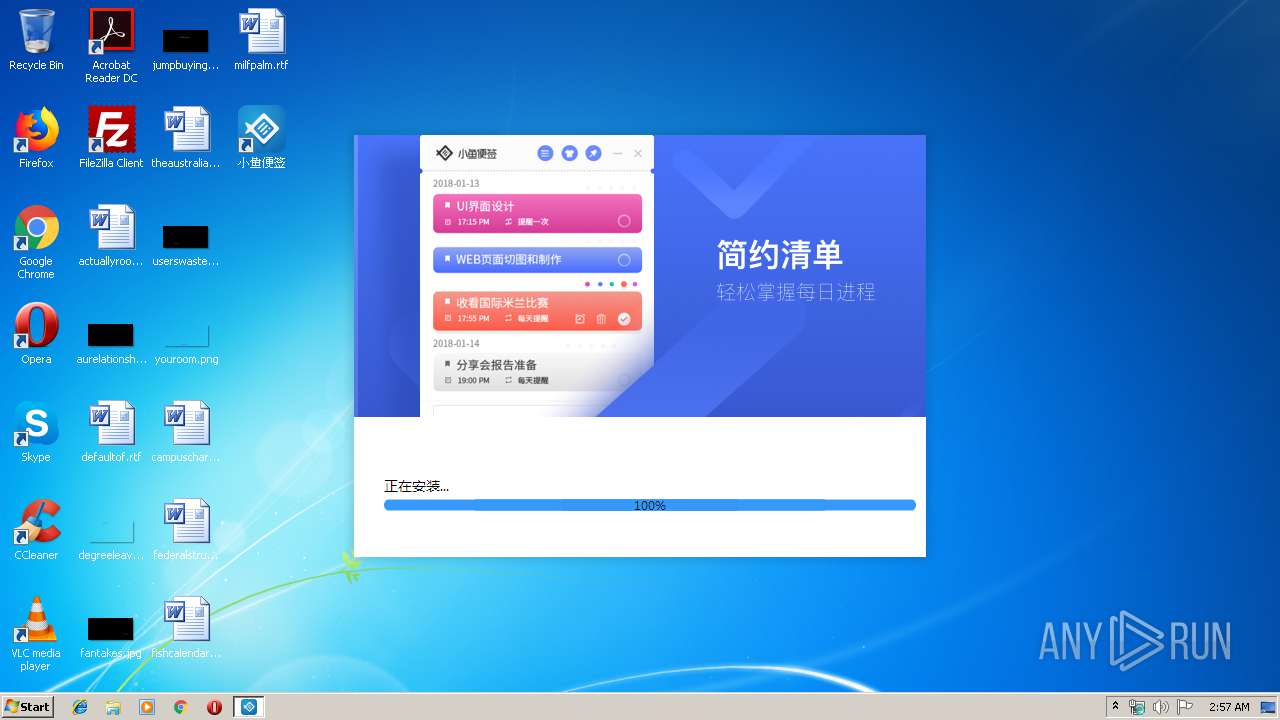Viewport: 1280px width, 720px height.
Task: Launch the Opera desktop shortcut
Action: pyautogui.click(x=36, y=334)
